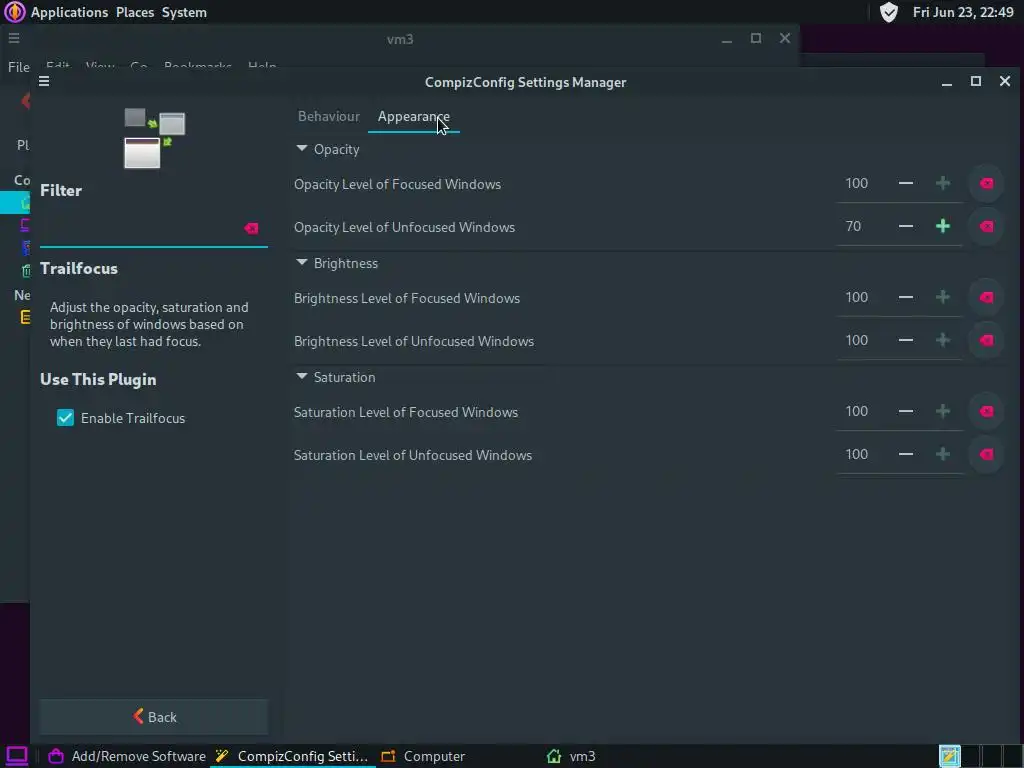This screenshot has height=768, width=1024.
Task: Clear the Filter field with pink icon
Action: tap(251, 228)
